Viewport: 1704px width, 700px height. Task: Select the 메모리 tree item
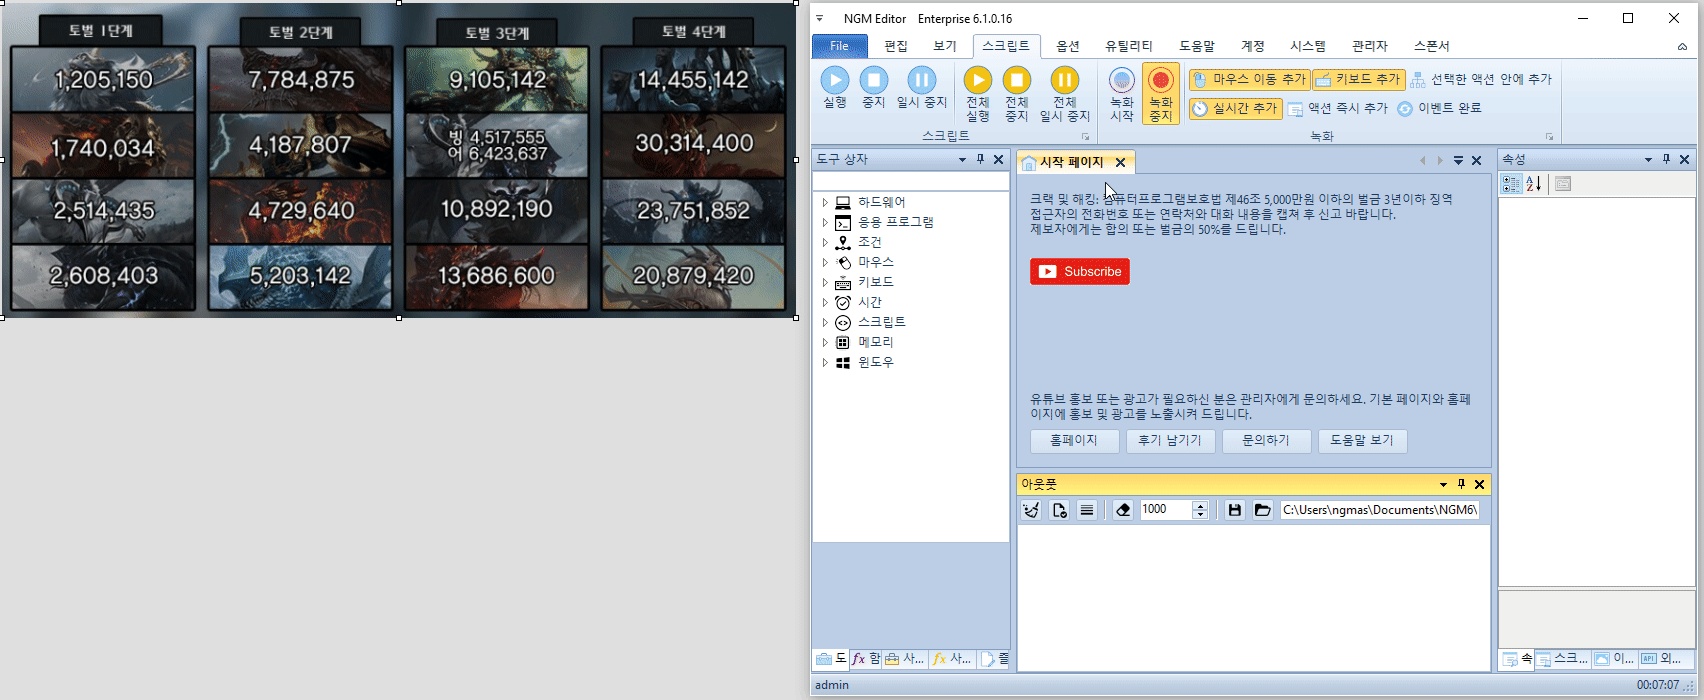coord(875,342)
